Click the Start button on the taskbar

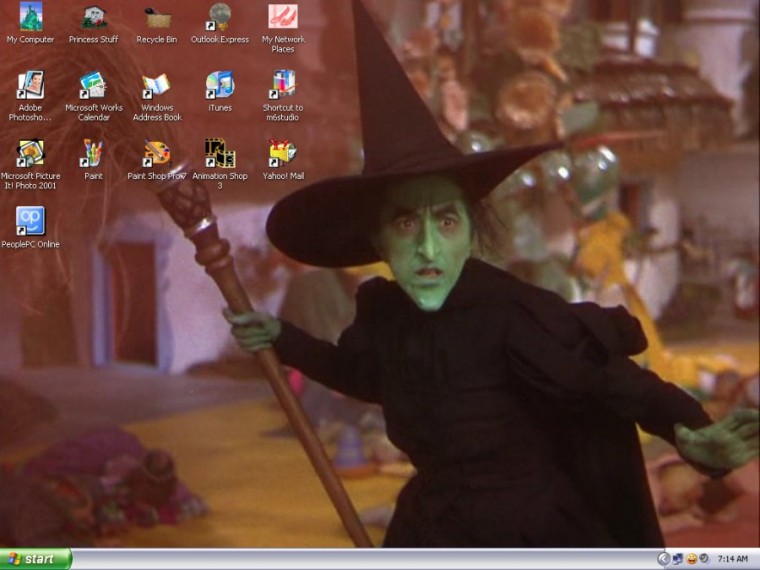36,559
